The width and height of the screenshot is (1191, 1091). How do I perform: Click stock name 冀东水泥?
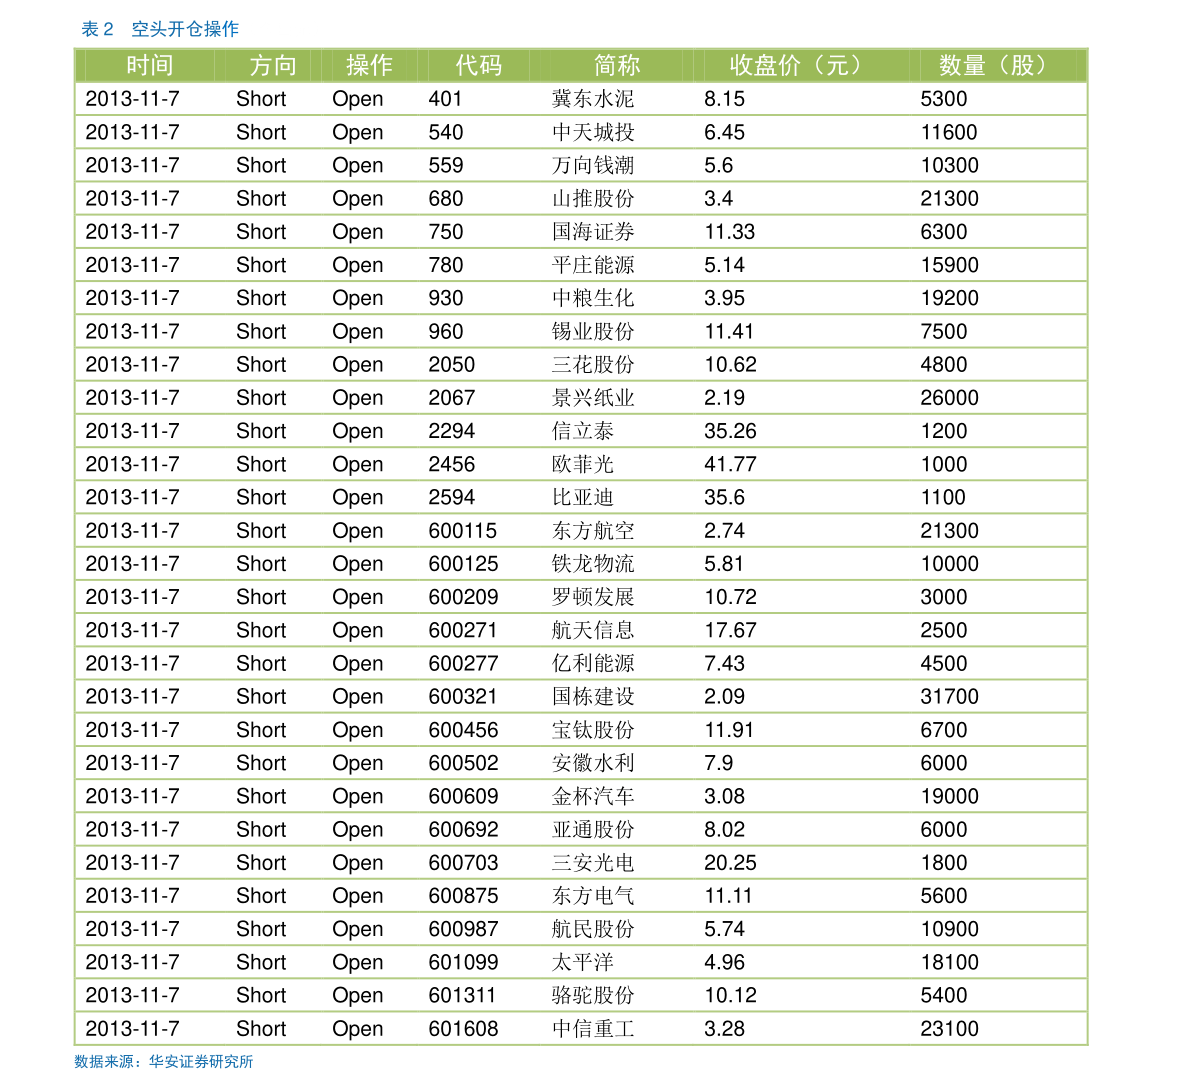coord(592,99)
